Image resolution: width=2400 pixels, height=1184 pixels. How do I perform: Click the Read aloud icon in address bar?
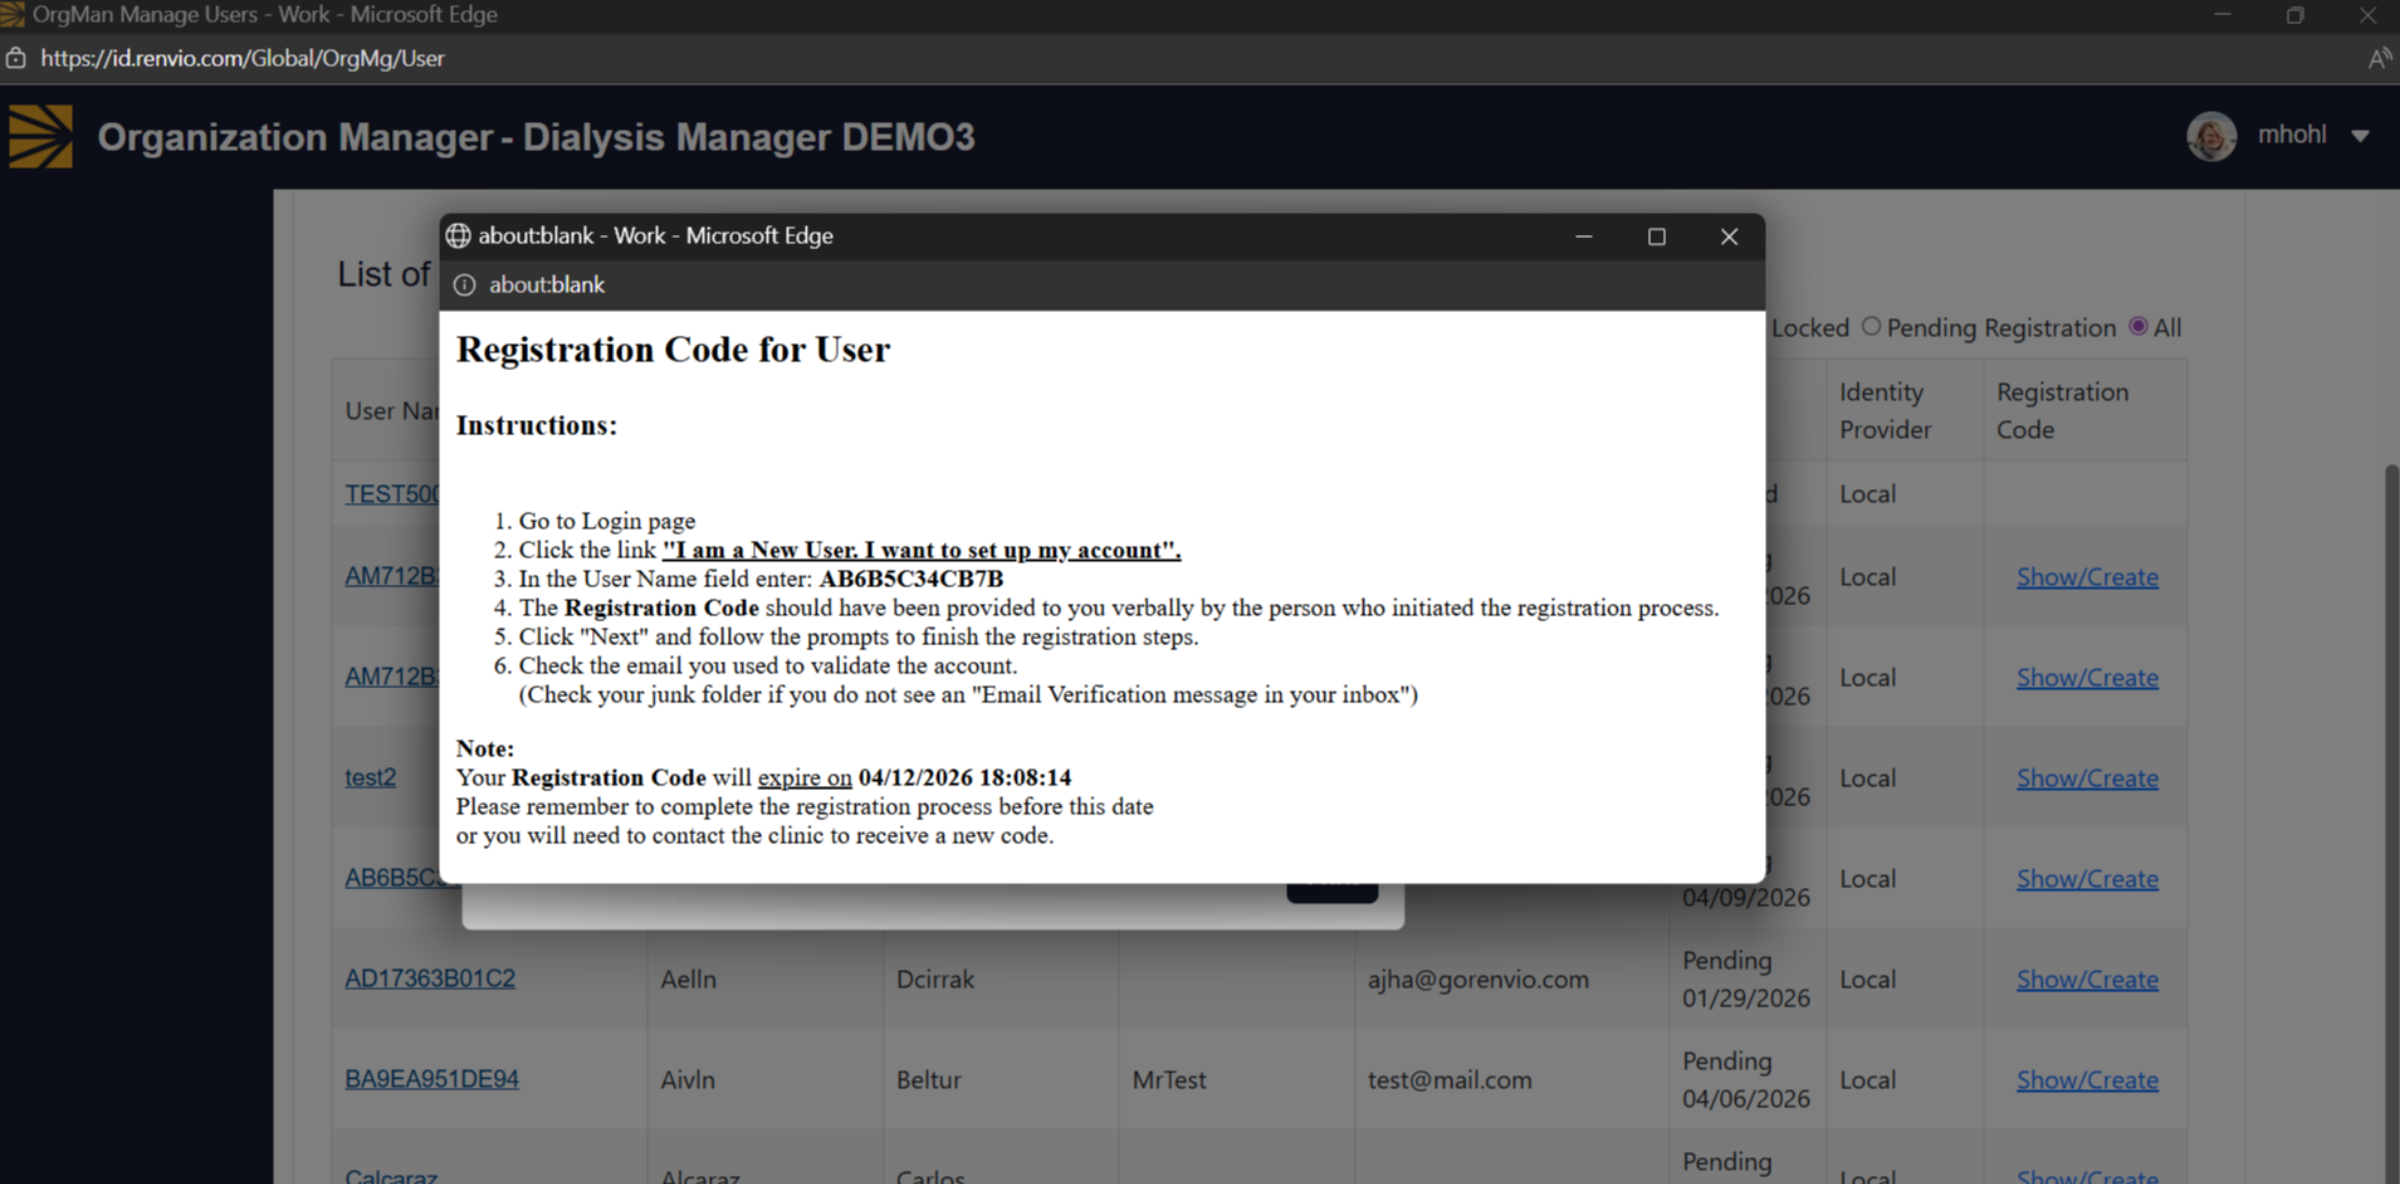tap(2380, 59)
